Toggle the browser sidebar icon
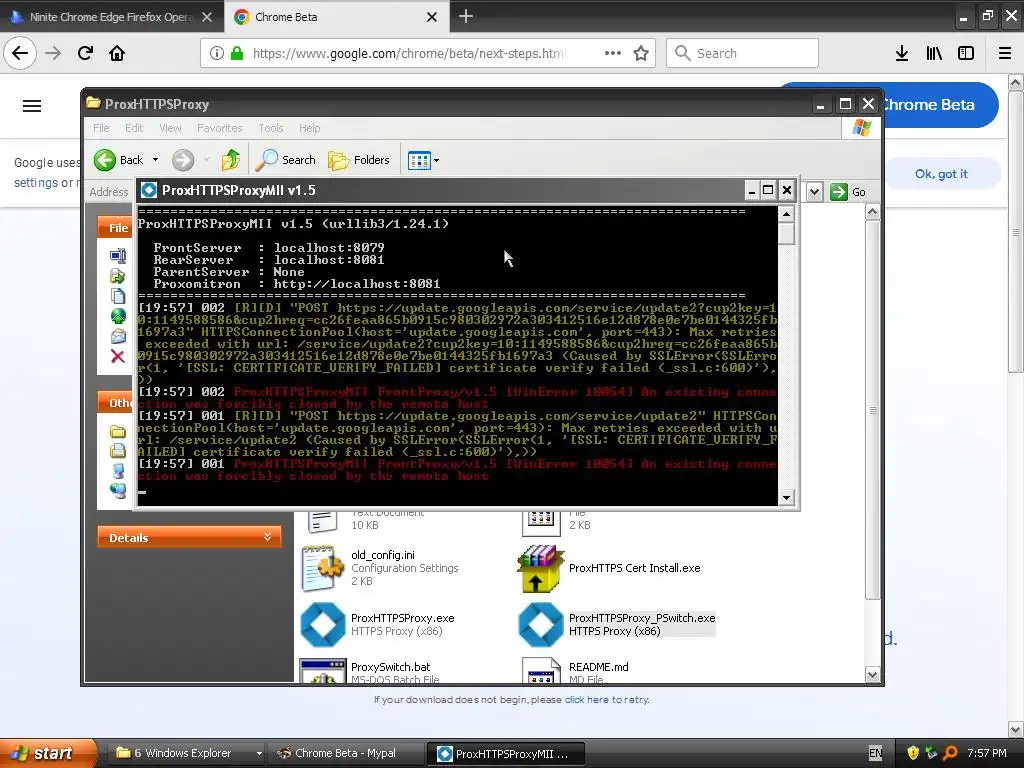1024x768 pixels. click(x=966, y=53)
